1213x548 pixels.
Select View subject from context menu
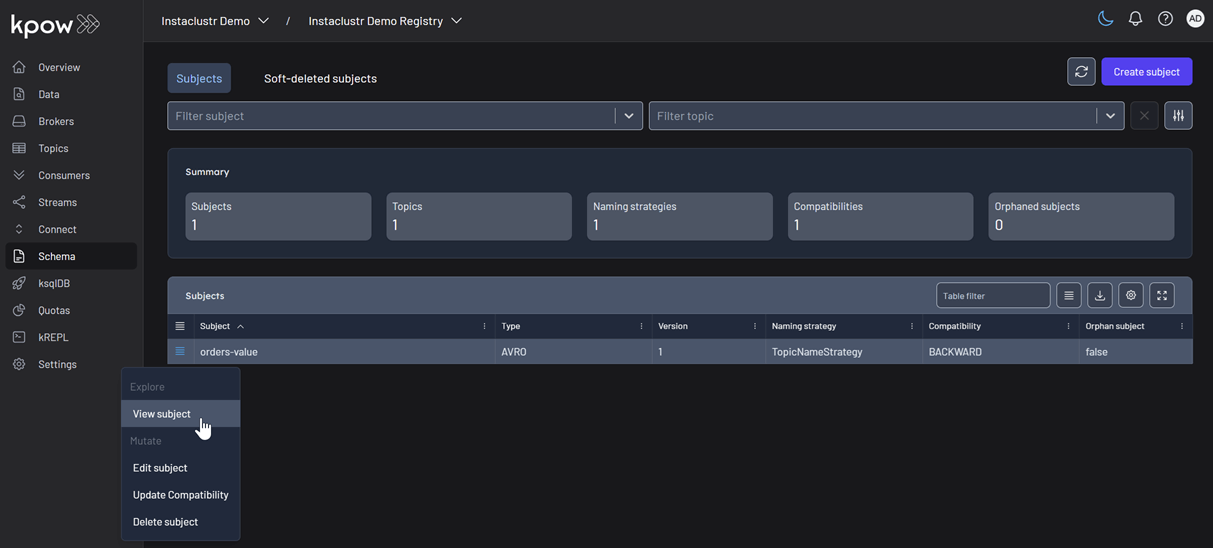tap(162, 414)
